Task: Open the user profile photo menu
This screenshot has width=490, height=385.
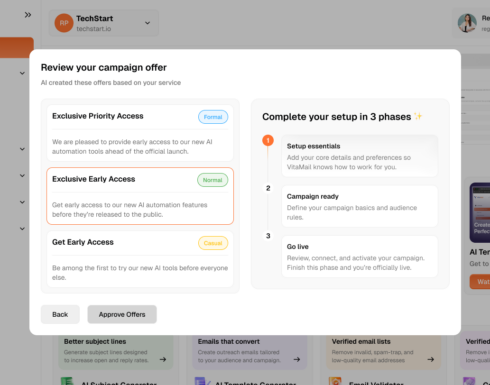Action: [x=467, y=23]
